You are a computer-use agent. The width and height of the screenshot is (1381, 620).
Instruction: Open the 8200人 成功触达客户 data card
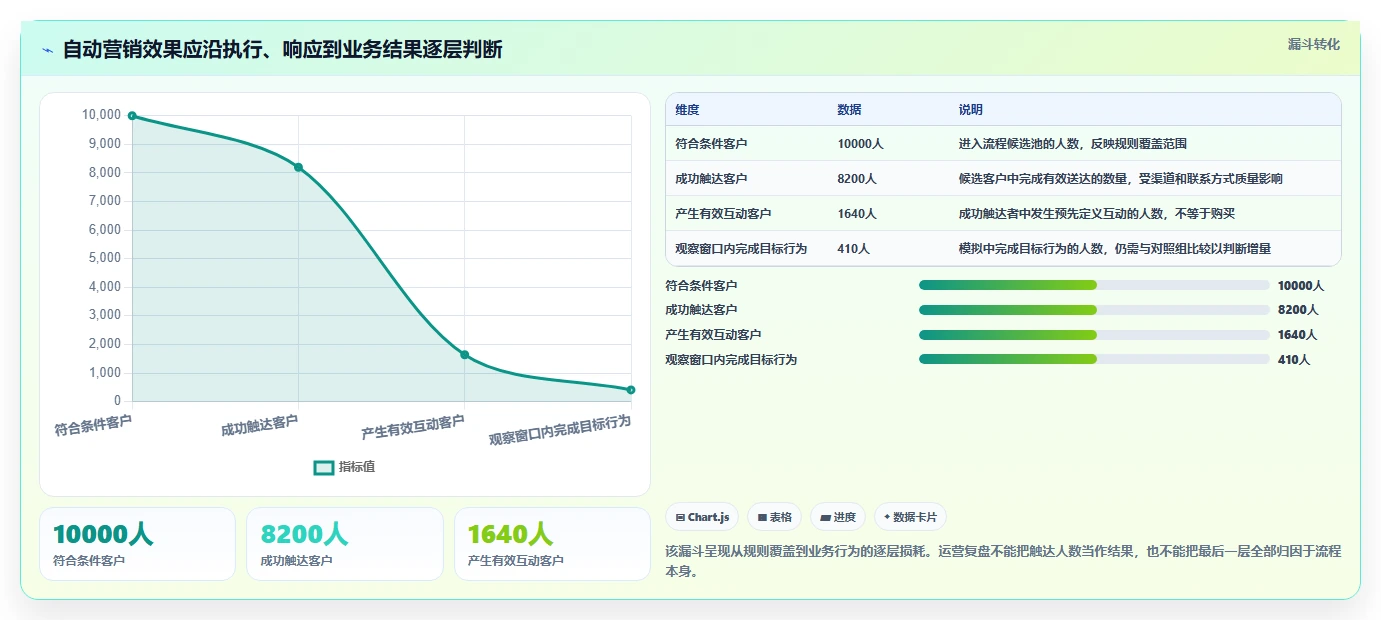coord(345,544)
